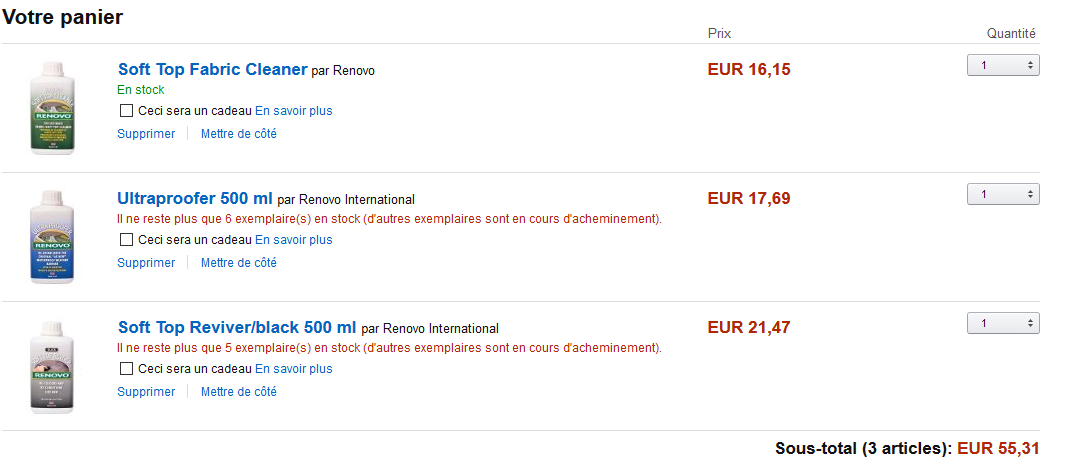Open quantity dropdown for Soft Top Fabric Cleaner
The image size is (1067, 472).
click(x=1003, y=65)
